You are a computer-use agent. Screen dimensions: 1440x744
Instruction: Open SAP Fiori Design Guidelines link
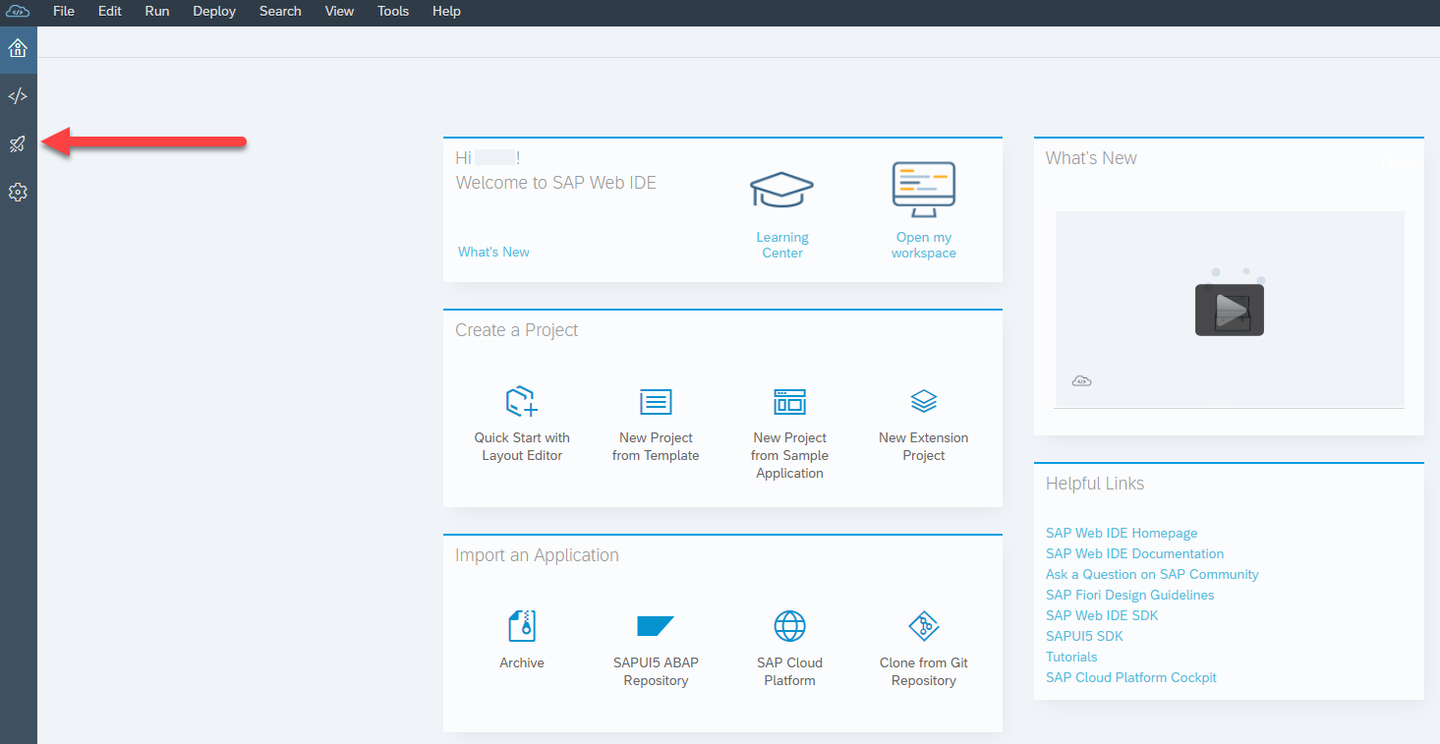(1130, 595)
